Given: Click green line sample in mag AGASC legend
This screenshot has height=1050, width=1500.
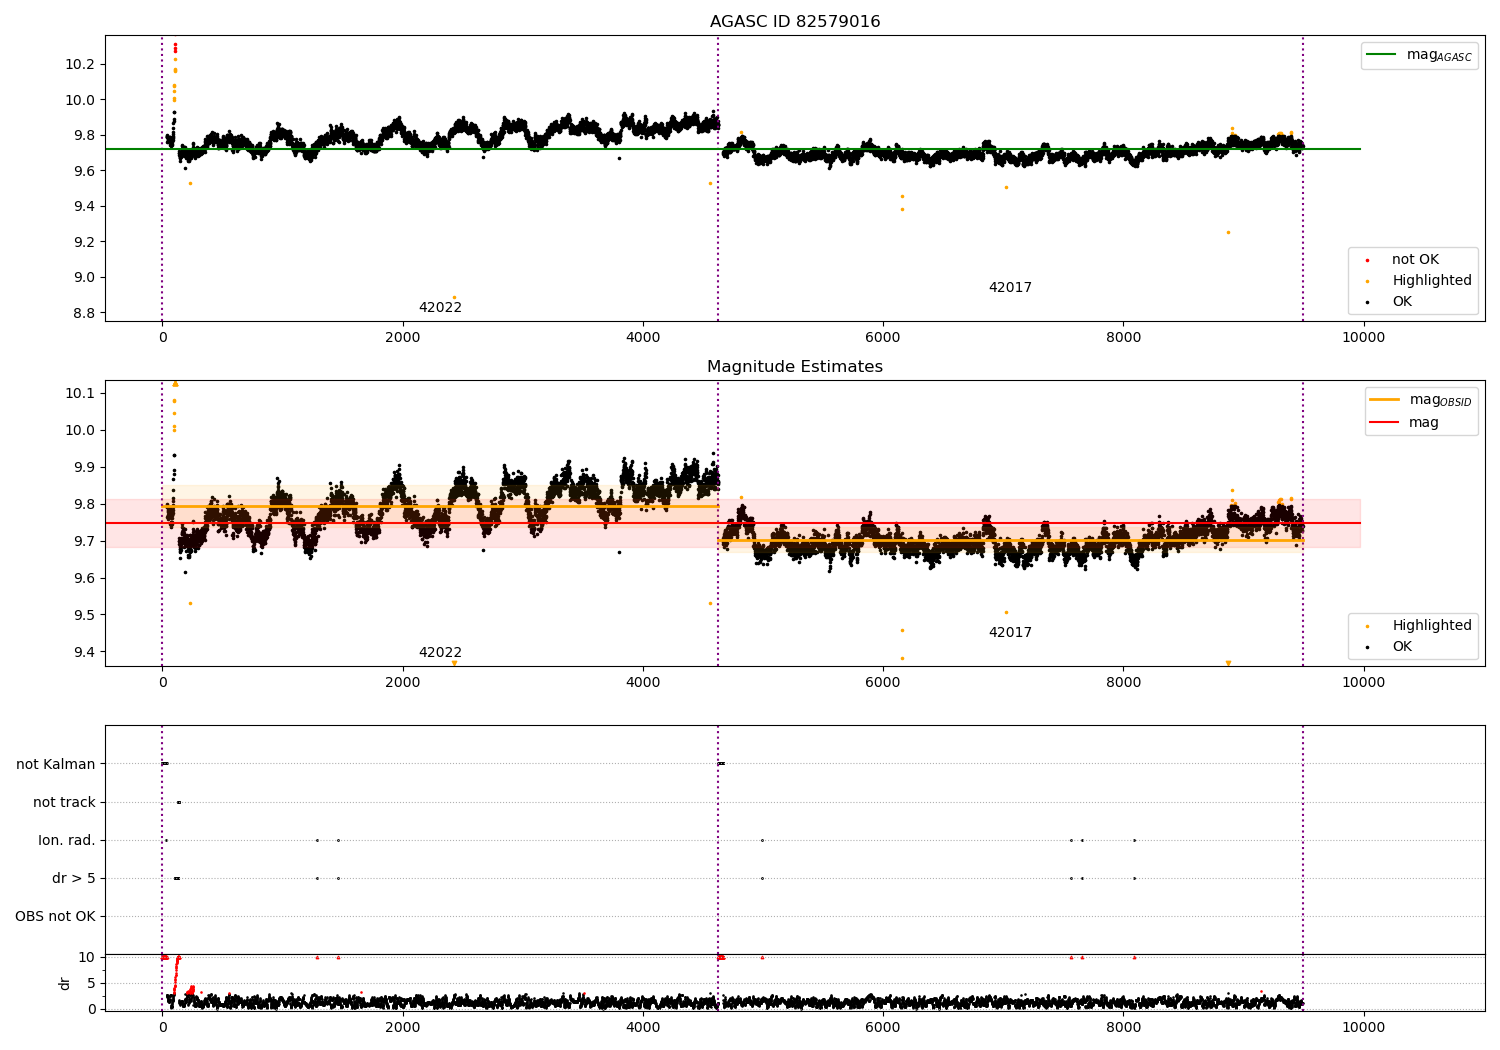Looking at the screenshot, I should (1382, 55).
